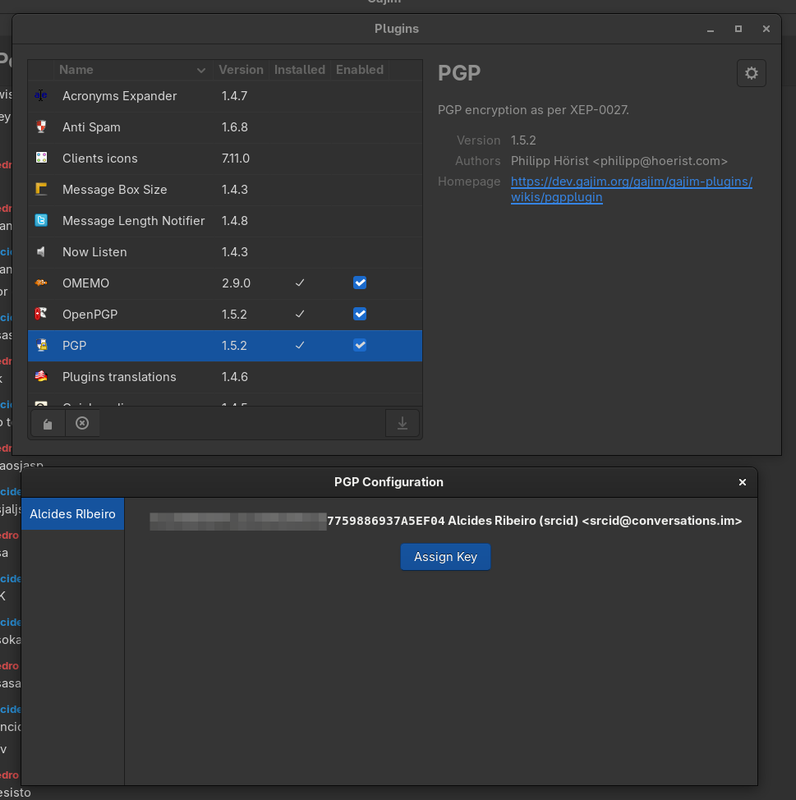This screenshot has height=800, width=796.
Task: Click the OMEMO installed checkmark
Action: 300,283
